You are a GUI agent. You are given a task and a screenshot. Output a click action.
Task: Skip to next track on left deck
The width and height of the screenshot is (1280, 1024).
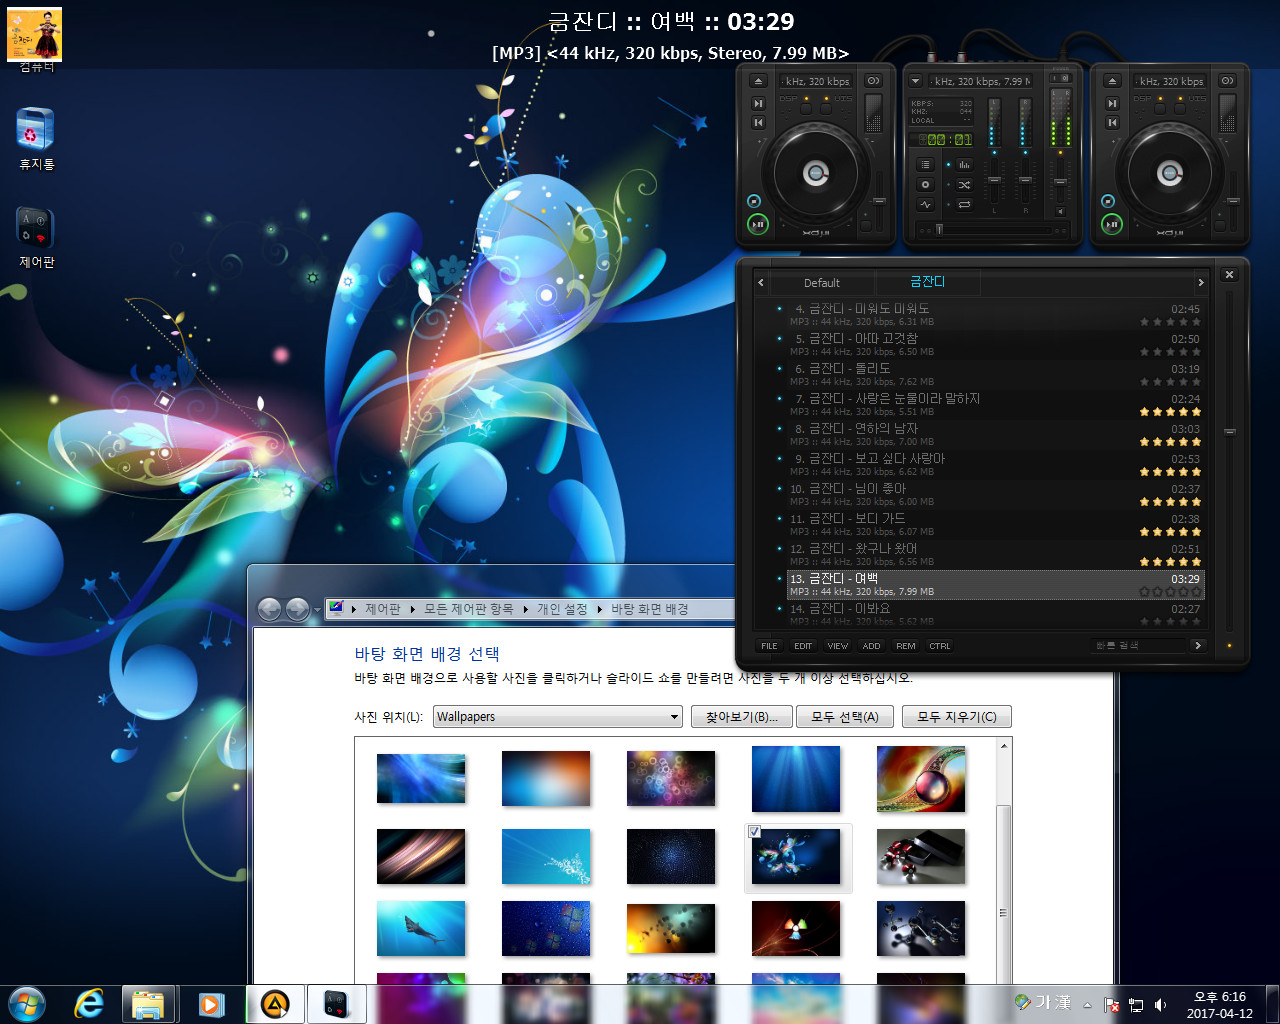[x=758, y=103]
